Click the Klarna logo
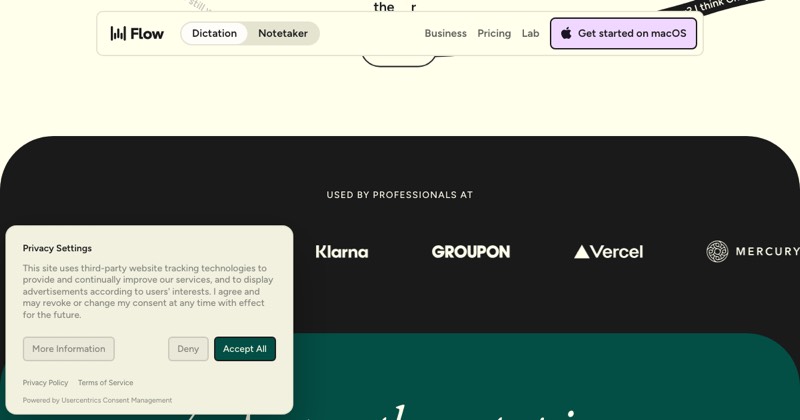 pyautogui.click(x=342, y=252)
